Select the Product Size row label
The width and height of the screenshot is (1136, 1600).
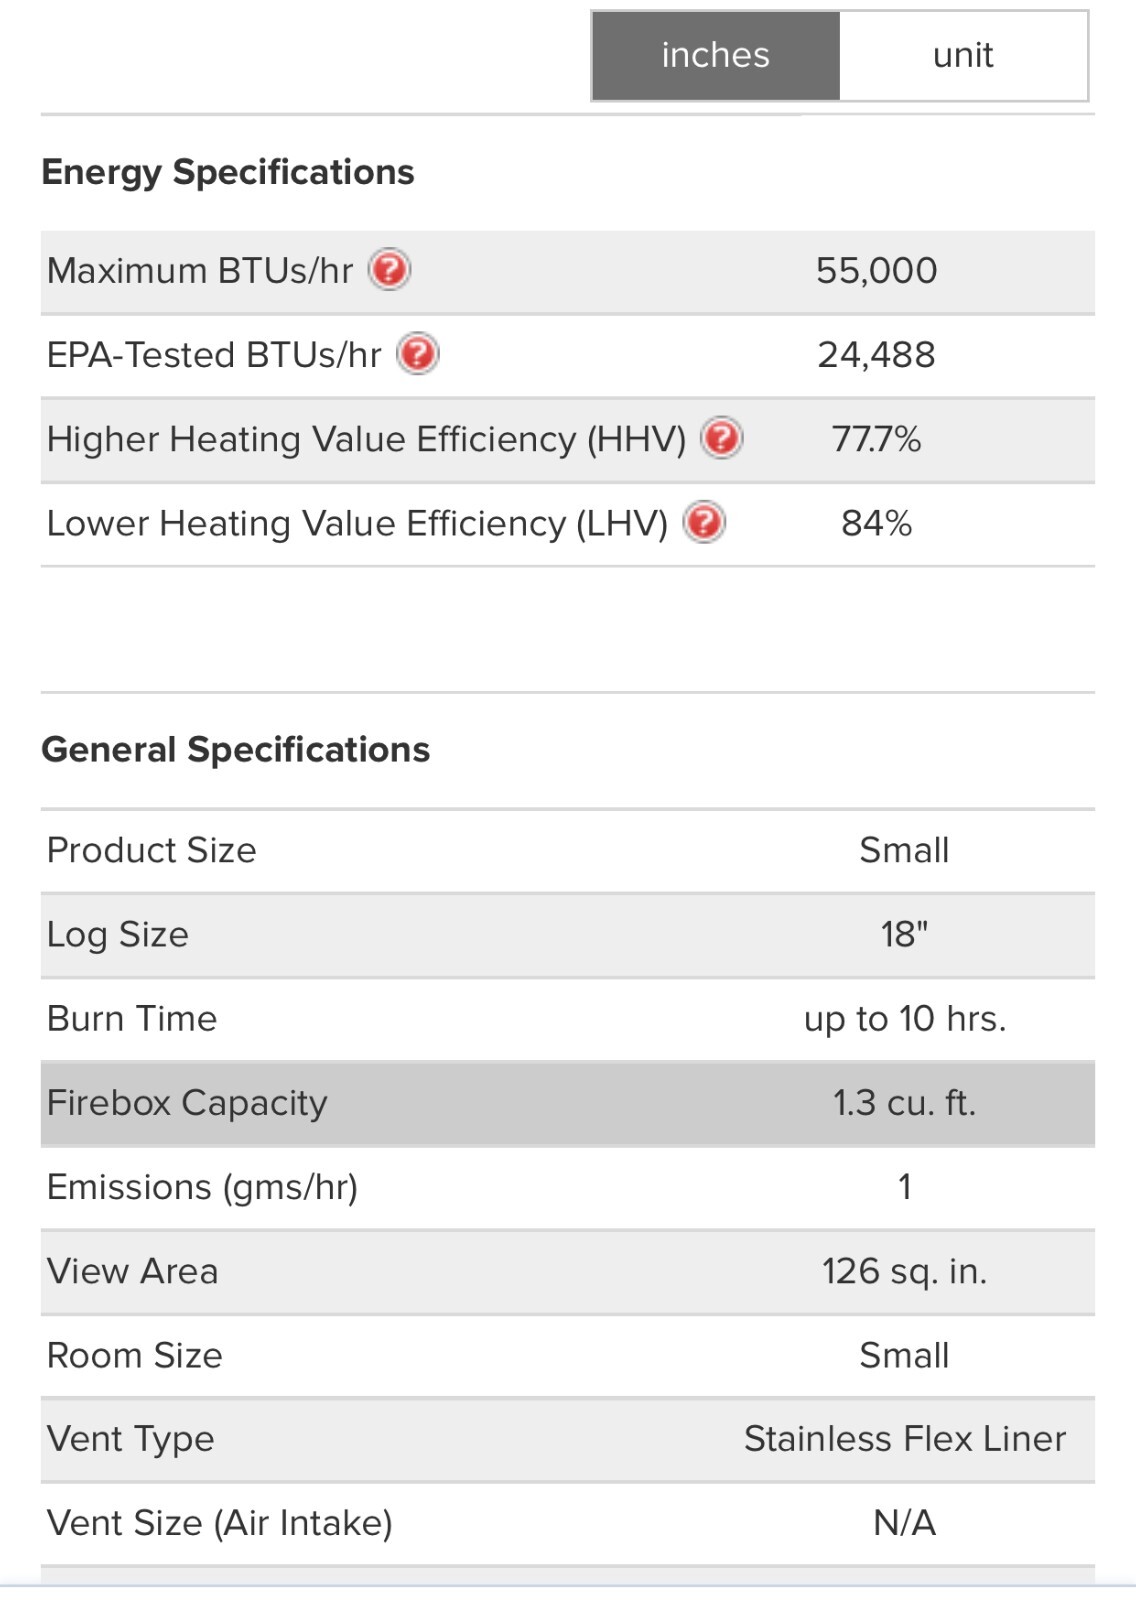152,850
